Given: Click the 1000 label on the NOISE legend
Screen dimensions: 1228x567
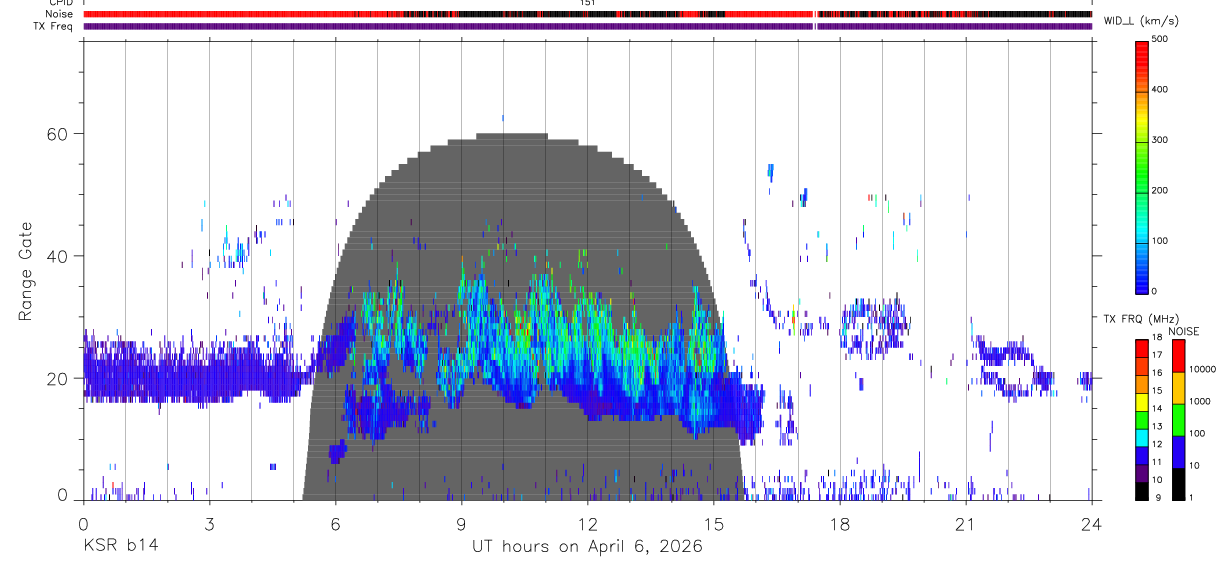Looking at the screenshot, I should pyautogui.click(x=1201, y=401).
